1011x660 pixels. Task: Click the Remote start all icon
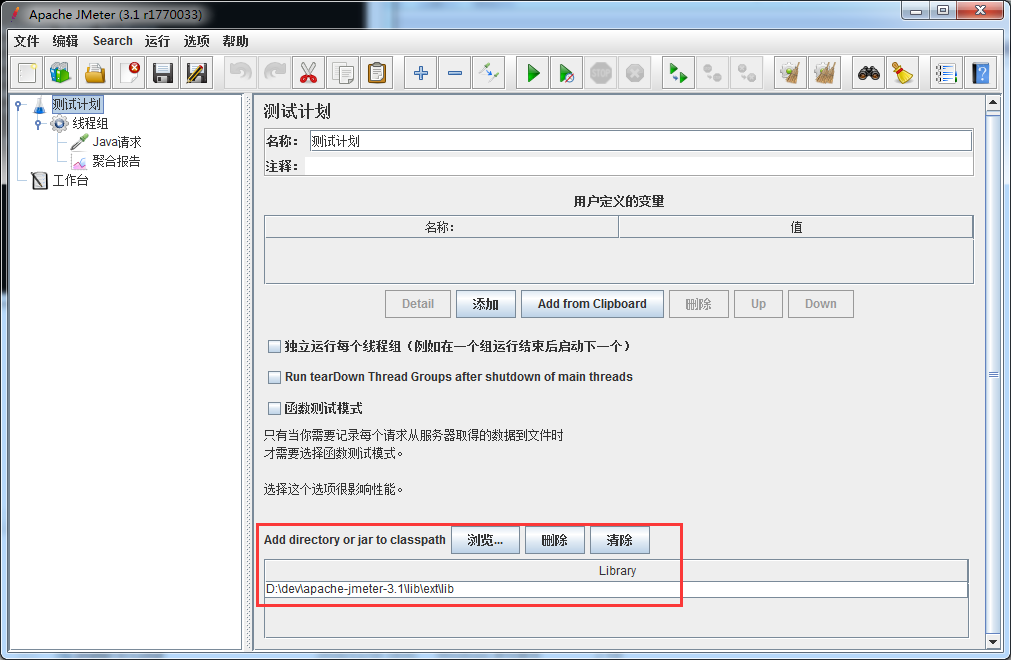pyautogui.click(x=678, y=73)
